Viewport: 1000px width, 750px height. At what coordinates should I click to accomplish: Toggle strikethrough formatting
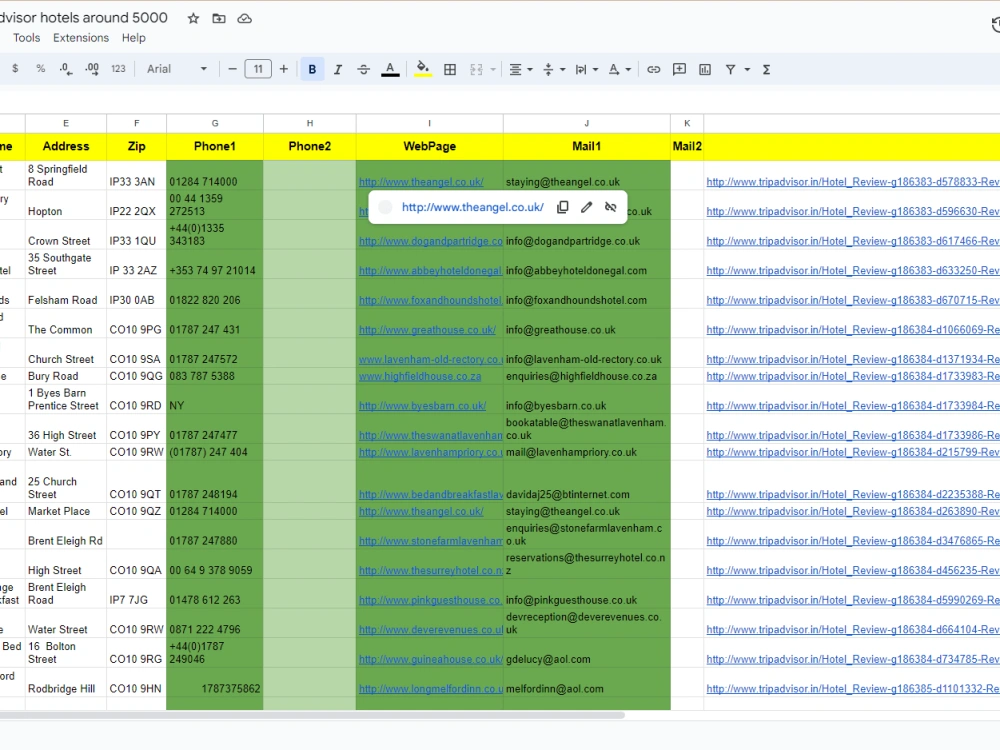(363, 68)
